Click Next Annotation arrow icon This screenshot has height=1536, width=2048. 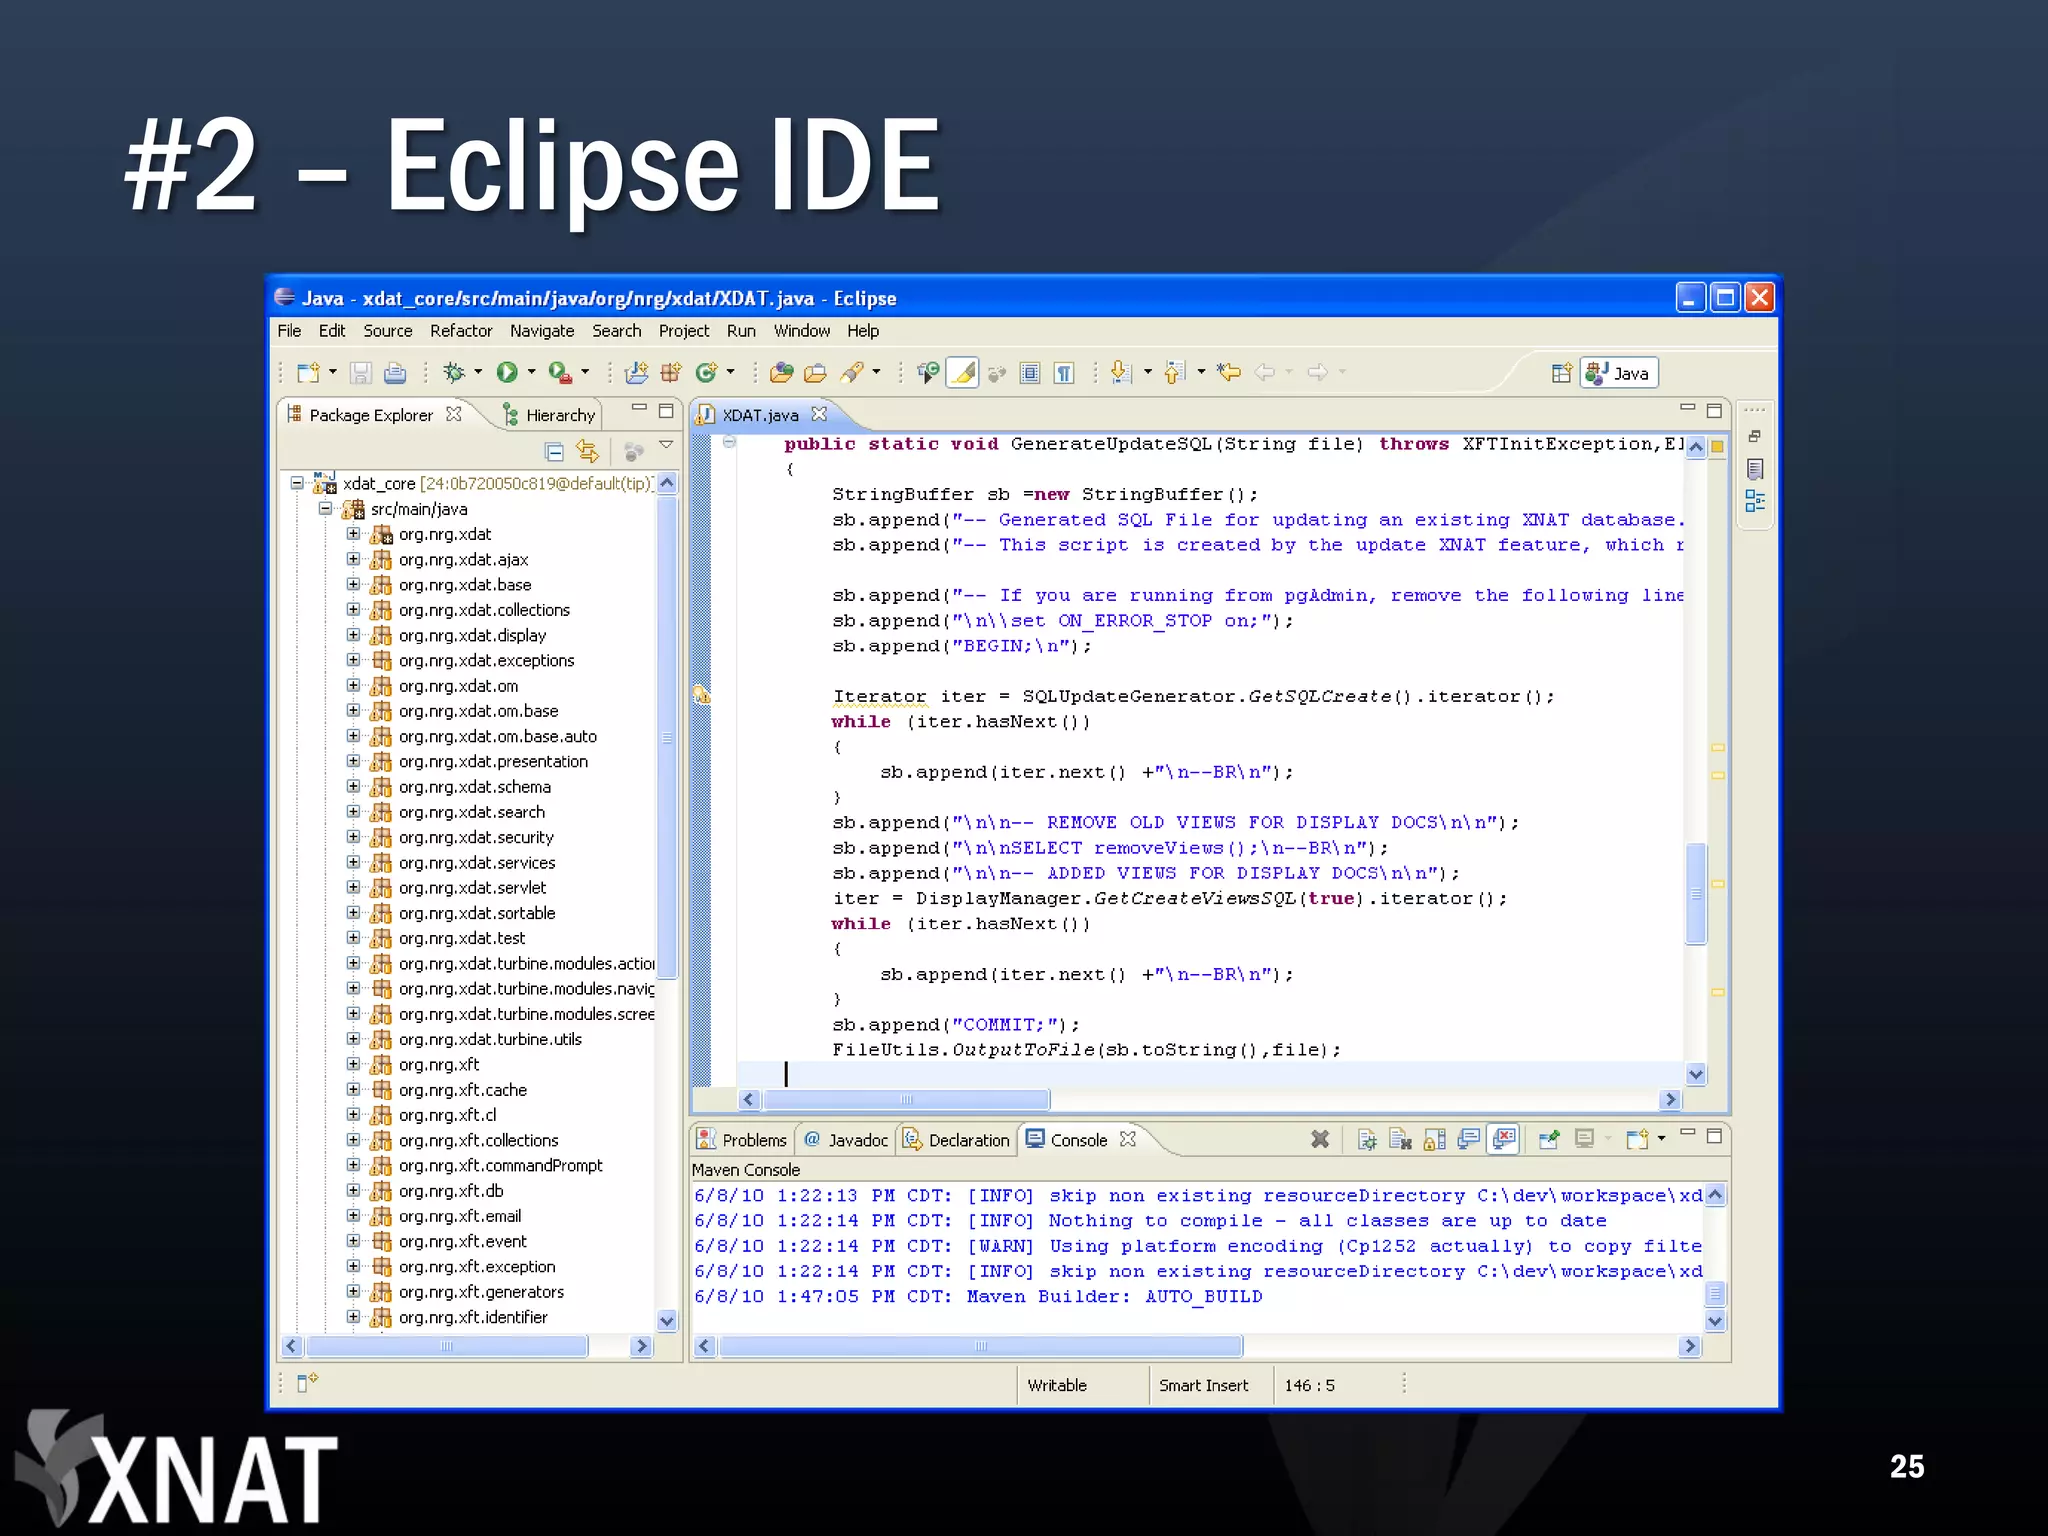[1122, 372]
